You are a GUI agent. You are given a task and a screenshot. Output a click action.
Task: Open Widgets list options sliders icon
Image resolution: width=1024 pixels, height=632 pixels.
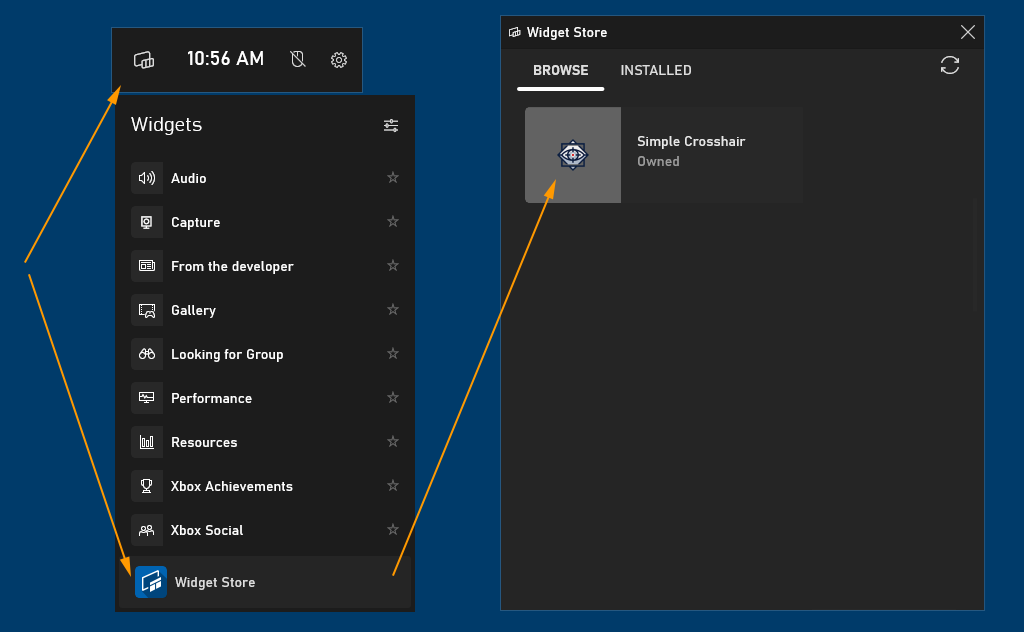pyautogui.click(x=391, y=125)
